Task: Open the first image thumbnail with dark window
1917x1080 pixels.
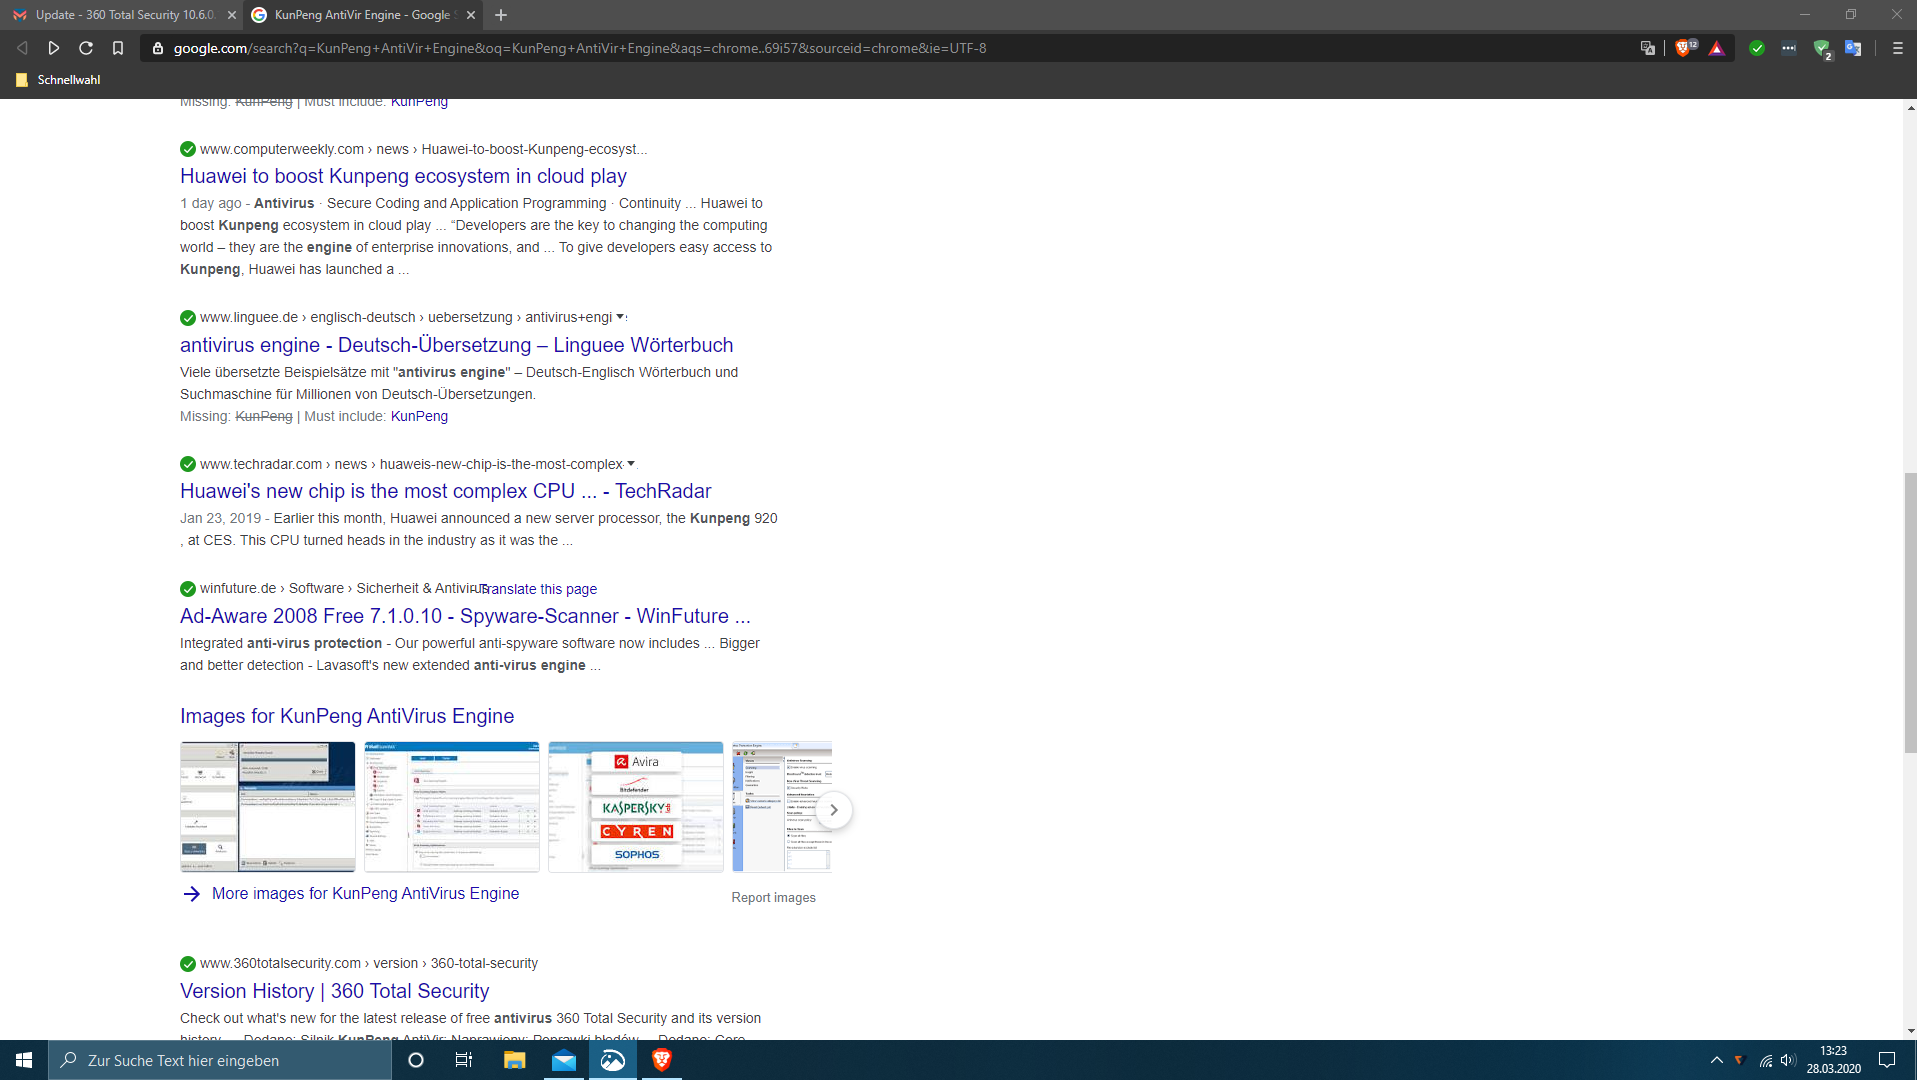Action: point(267,807)
